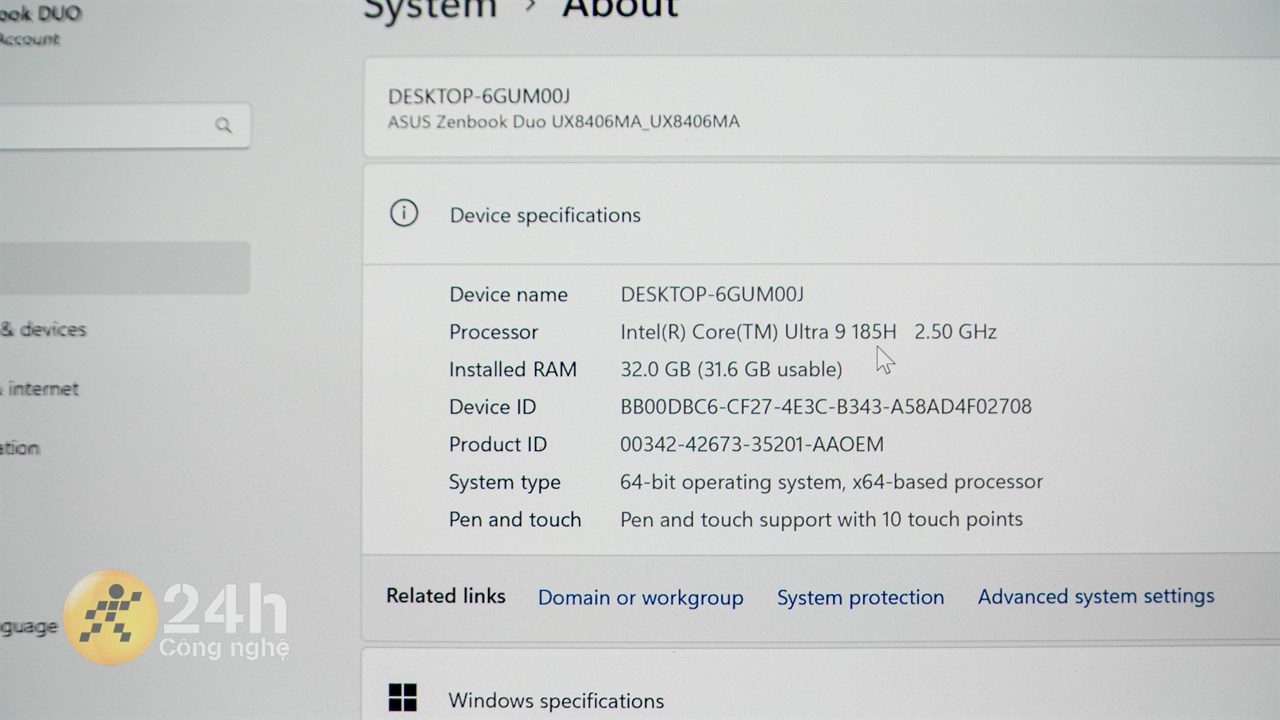This screenshot has width=1280, height=720.
Task: Click the Device name row value in specifications
Action: coord(712,294)
